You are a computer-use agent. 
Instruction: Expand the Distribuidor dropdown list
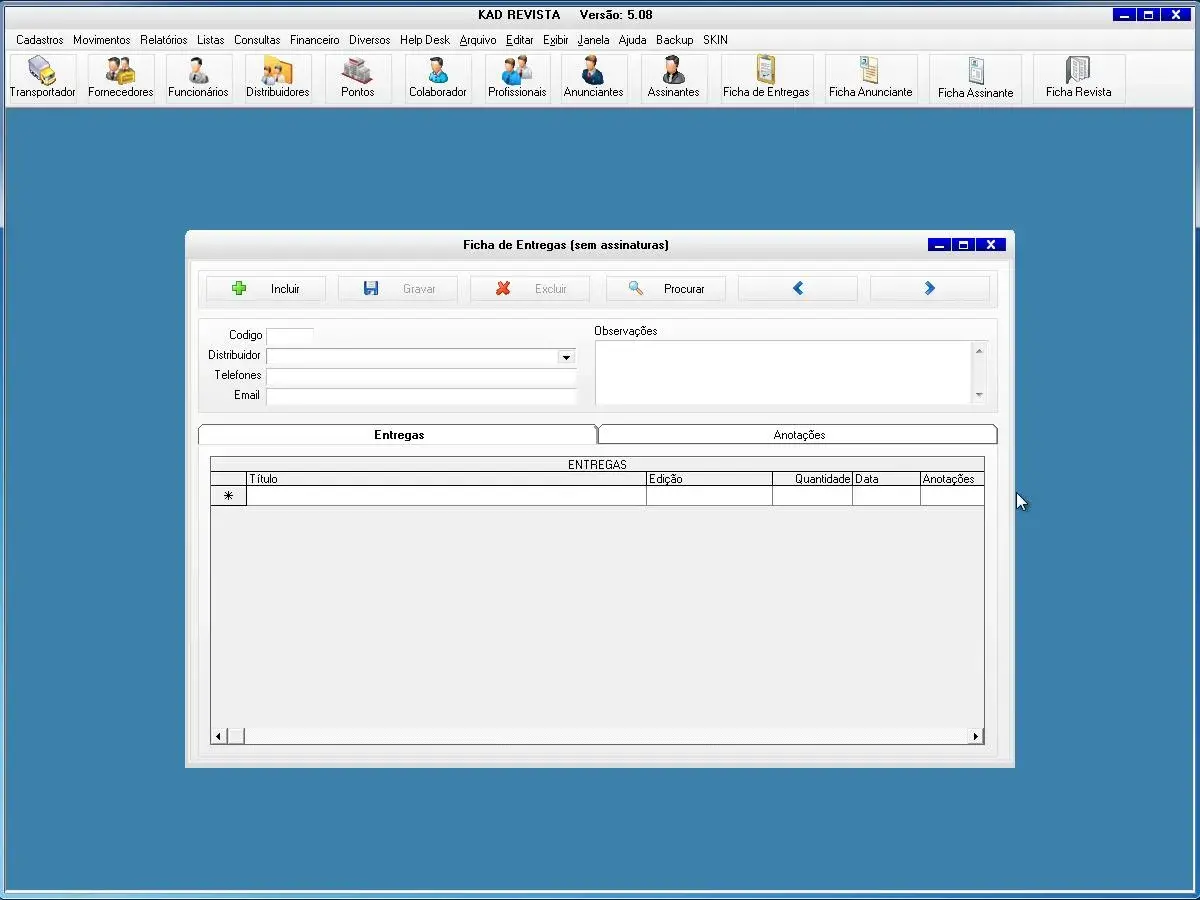click(566, 357)
